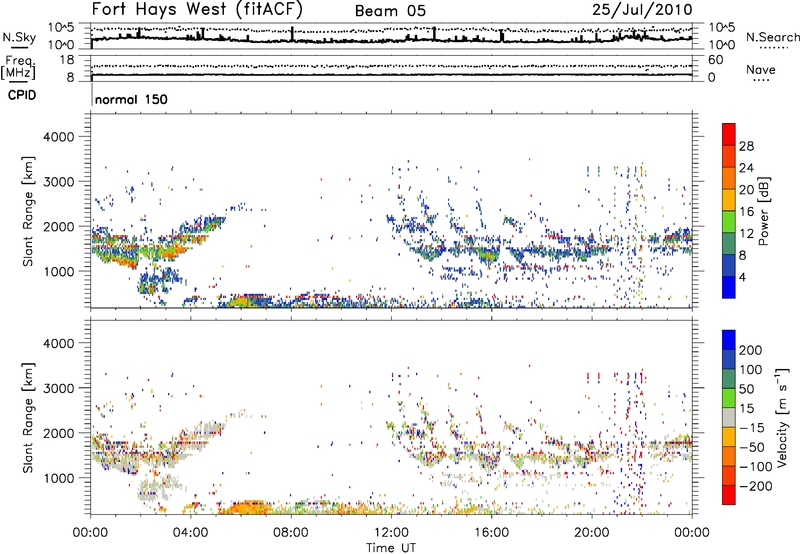Click the date '25/Jul/2010'
Image resolution: width=800 pixels, height=554 pixels.
[642, 10]
